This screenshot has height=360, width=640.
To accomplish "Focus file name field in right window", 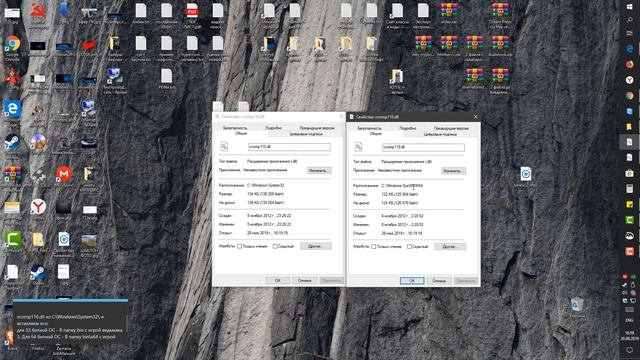I will pyautogui.click(x=423, y=147).
